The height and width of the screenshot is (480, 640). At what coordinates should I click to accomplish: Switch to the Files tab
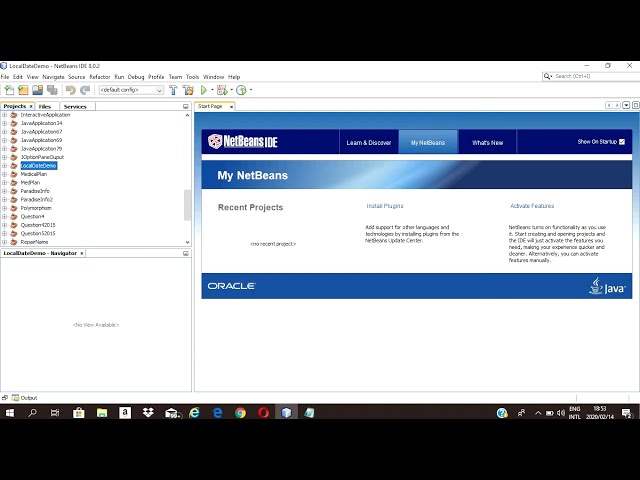pos(45,107)
